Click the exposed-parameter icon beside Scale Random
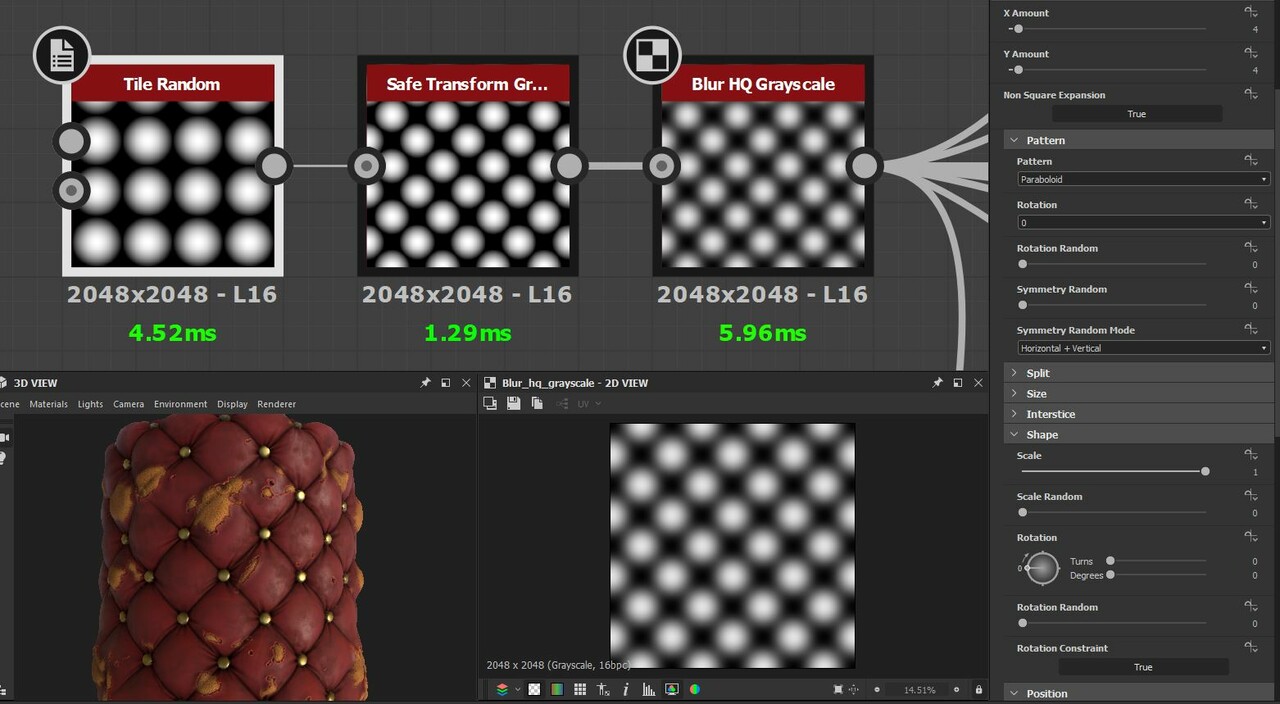 (1251, 495)
